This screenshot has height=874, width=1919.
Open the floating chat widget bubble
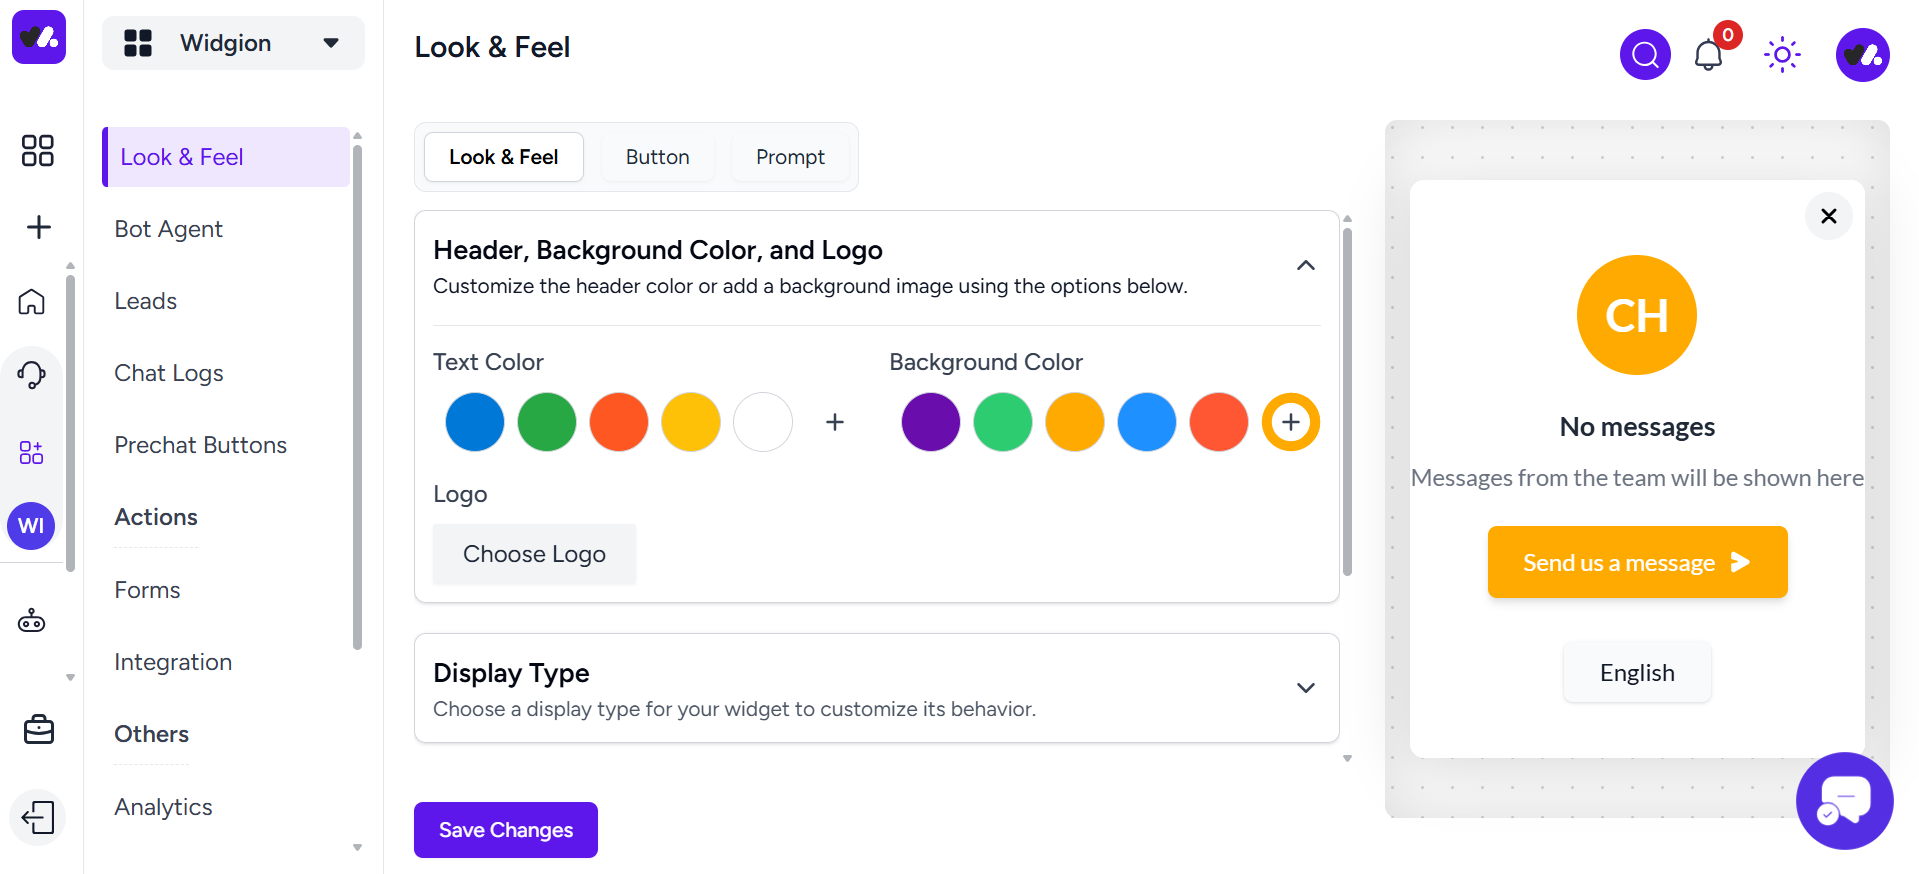1844,800
